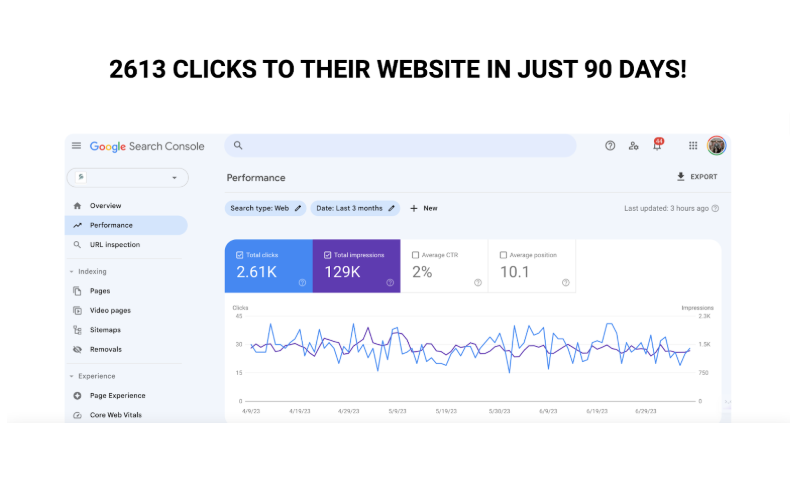Open the Google apps grid
Viewport: 790px width, 497px height.
pyautogui.click(x=693, y=146)
